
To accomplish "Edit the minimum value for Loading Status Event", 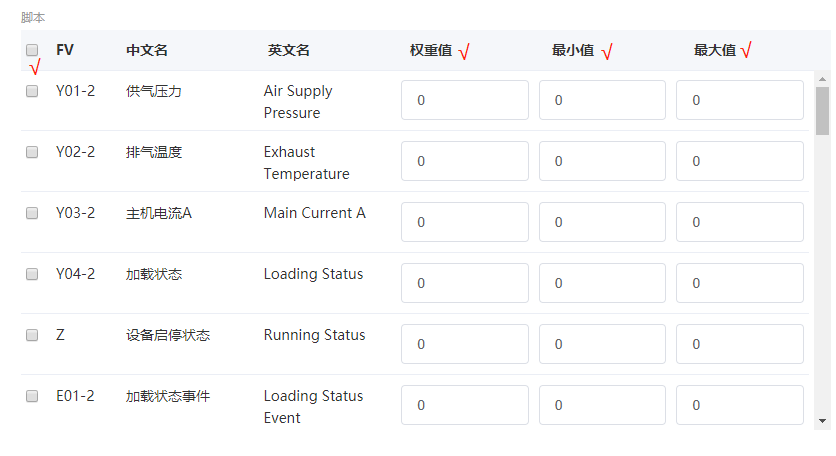I will [602, 405].
